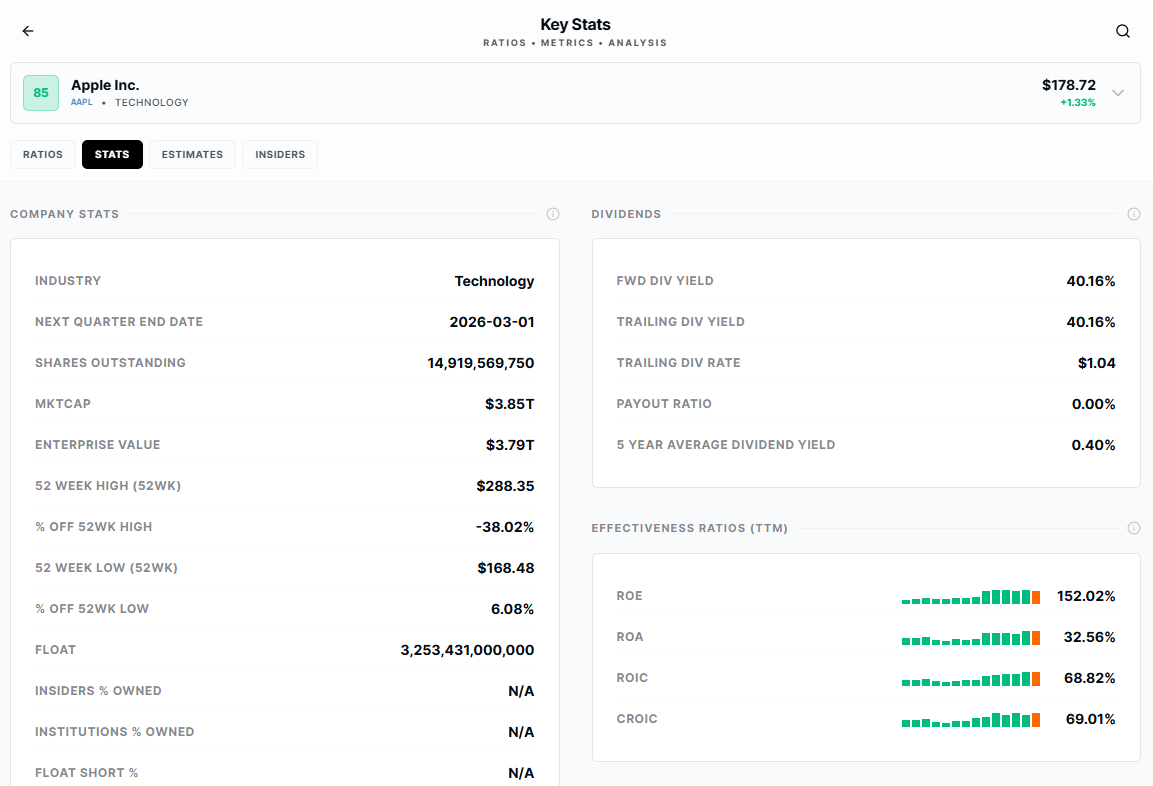Click the ROE mini bar chart
Image resolution: width=1153 pixels, height=786 pixels.
pos(971,596)
